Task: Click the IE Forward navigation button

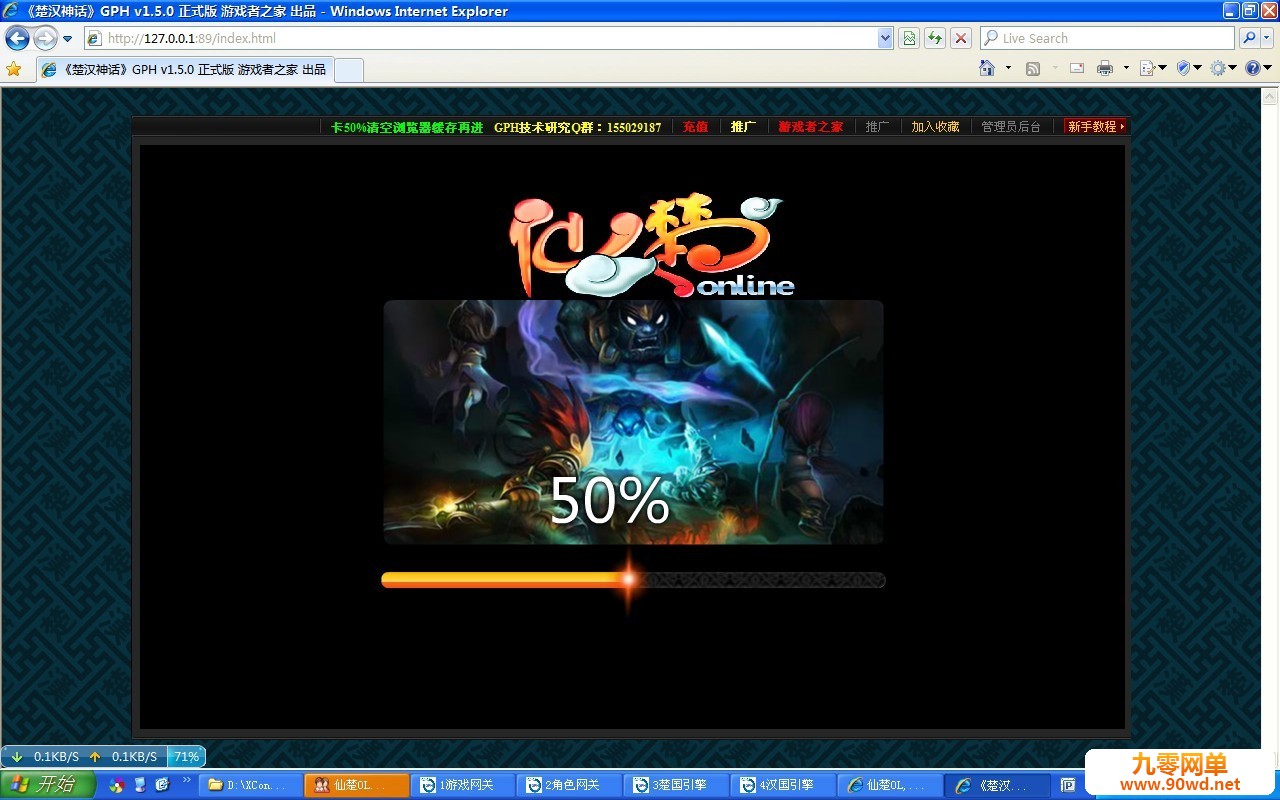Action: [x=46, y=38]
